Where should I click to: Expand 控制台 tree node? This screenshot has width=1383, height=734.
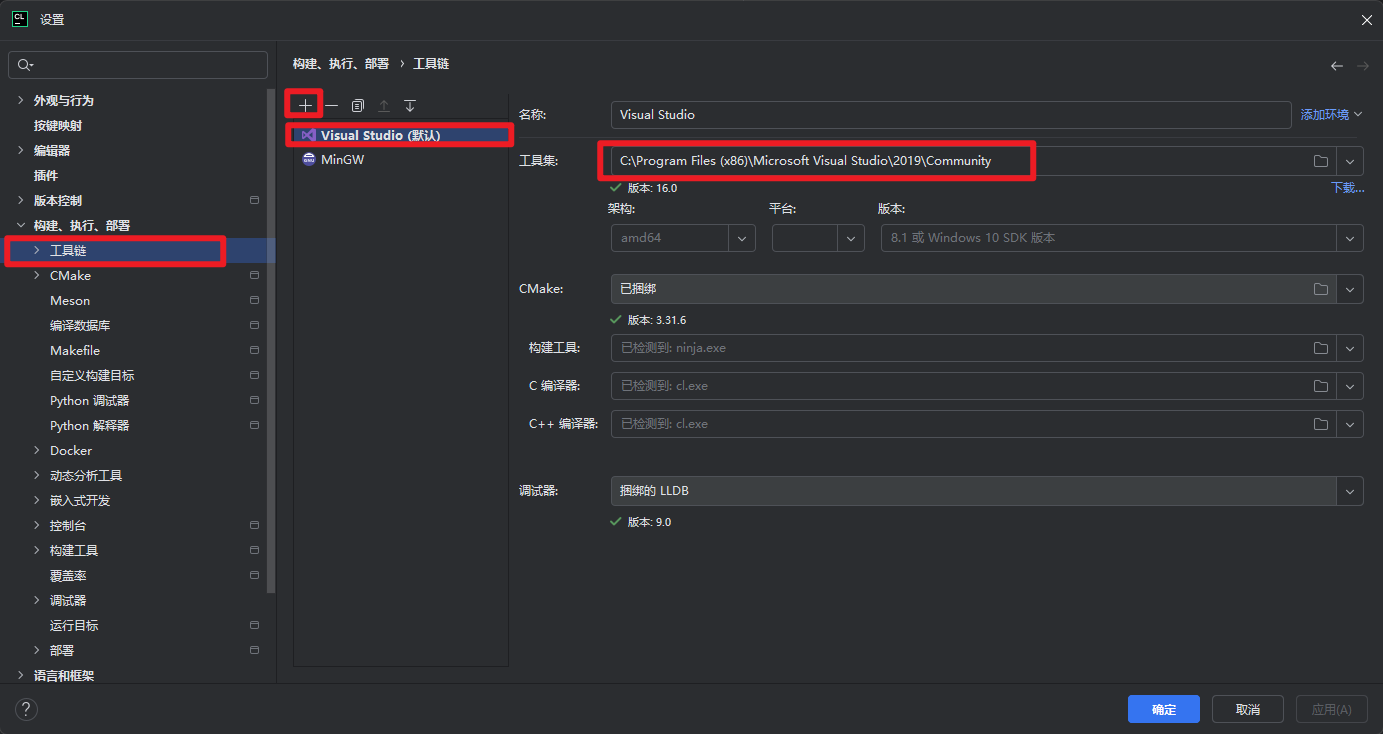37,526
